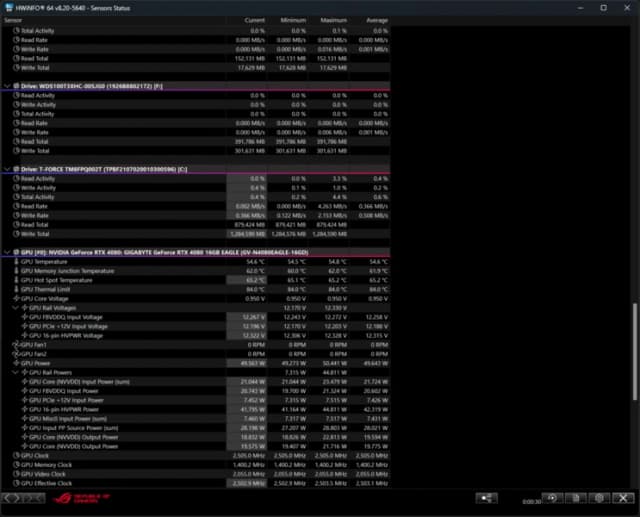Click the Republic of Gamers logo
The width and height of the screenshot is (640, 517).
pos(82,498)
